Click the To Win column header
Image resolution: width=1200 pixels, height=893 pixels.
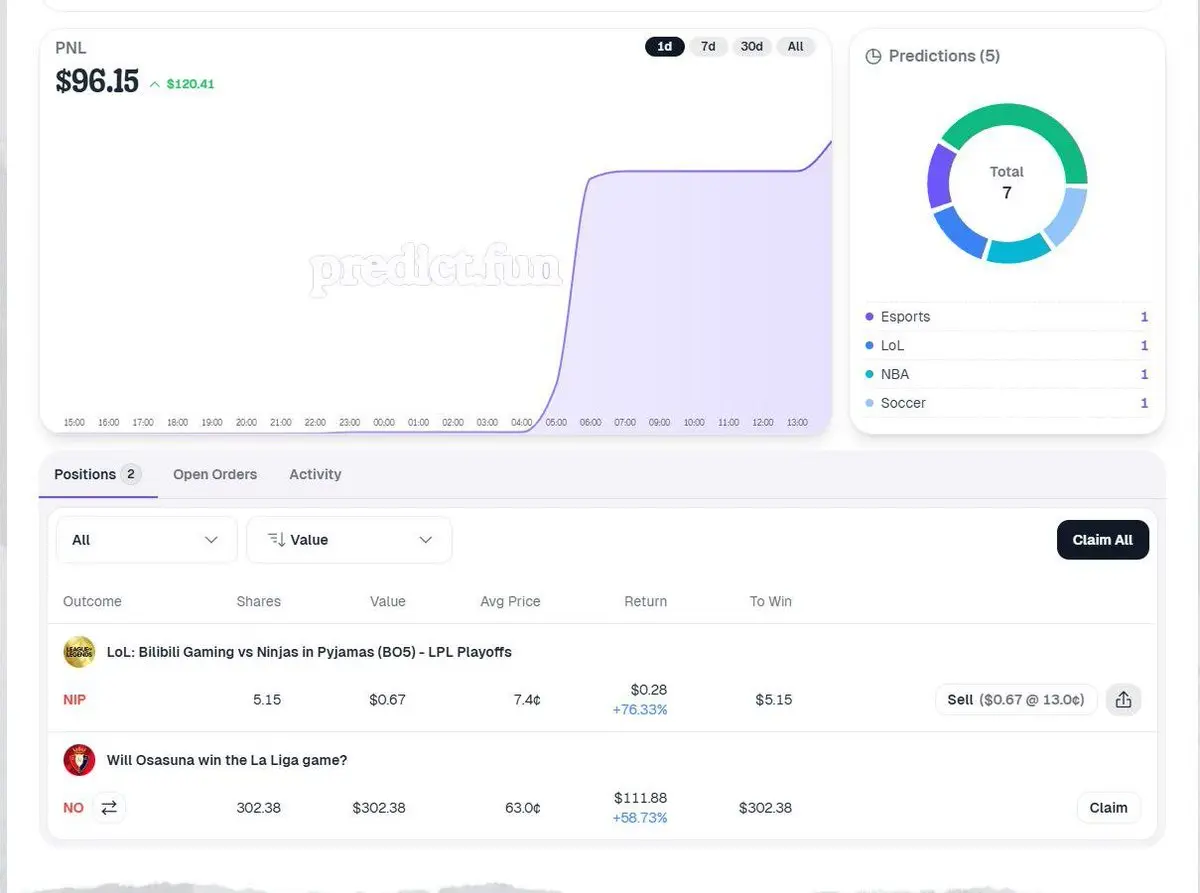(771, 602)
